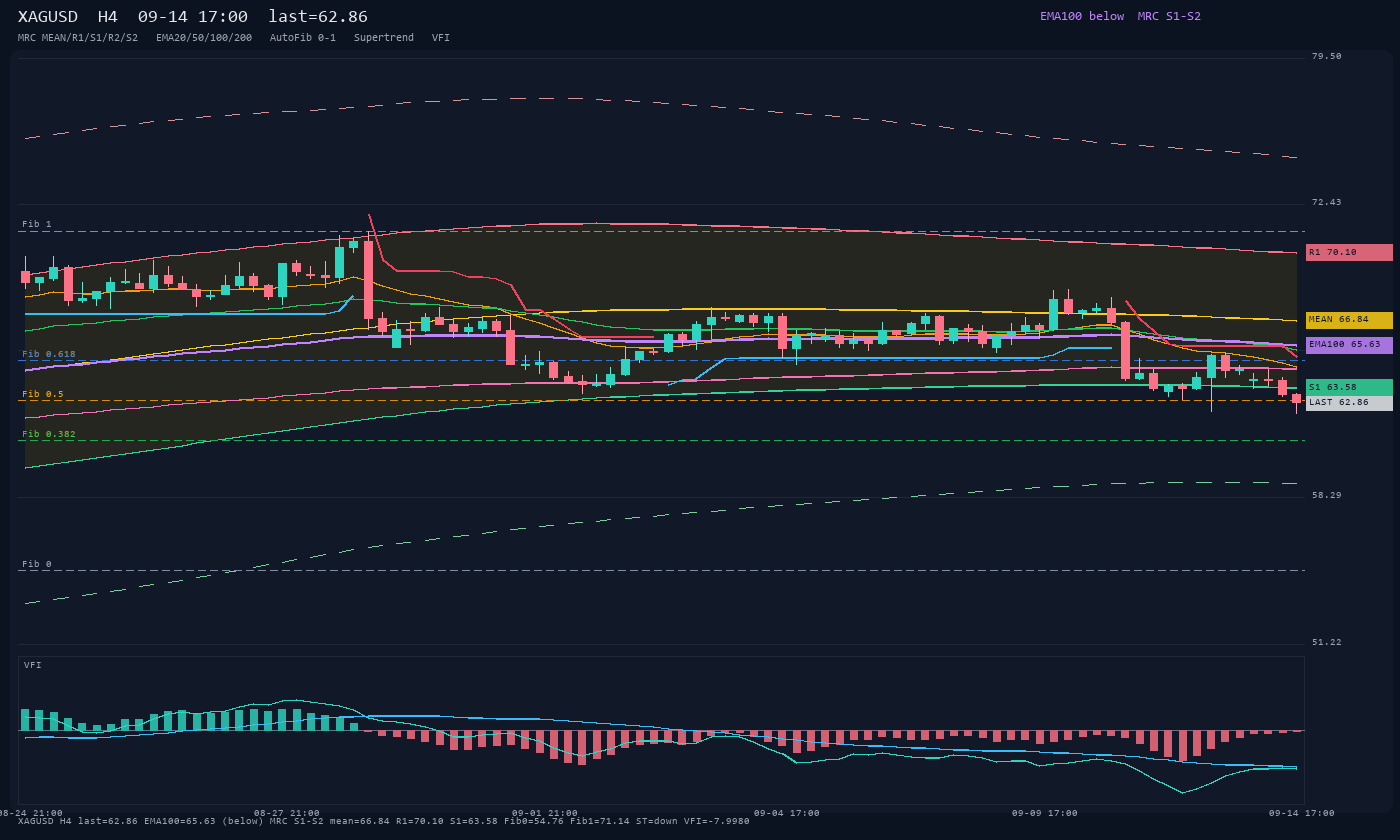Click the green S1 63.58 price tag
The image size is (1400, 840).
coord(1349,387)
